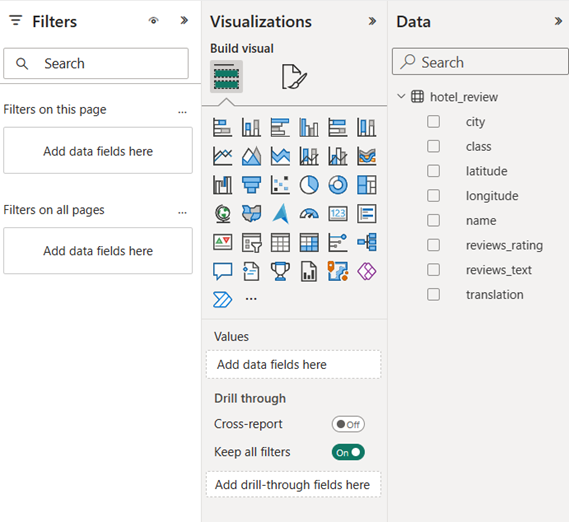
Task: Collapse the Filters pane
Action: (184, 21)
